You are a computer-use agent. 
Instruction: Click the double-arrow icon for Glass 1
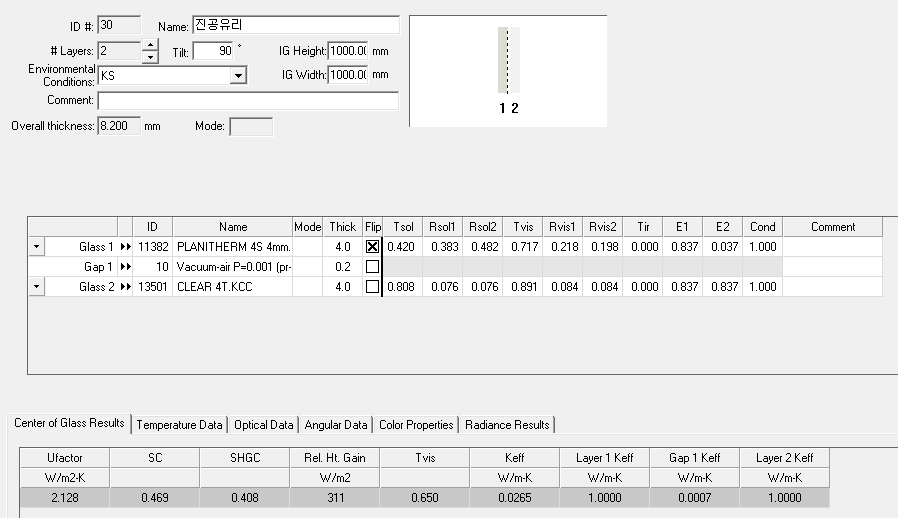(125, 247)
